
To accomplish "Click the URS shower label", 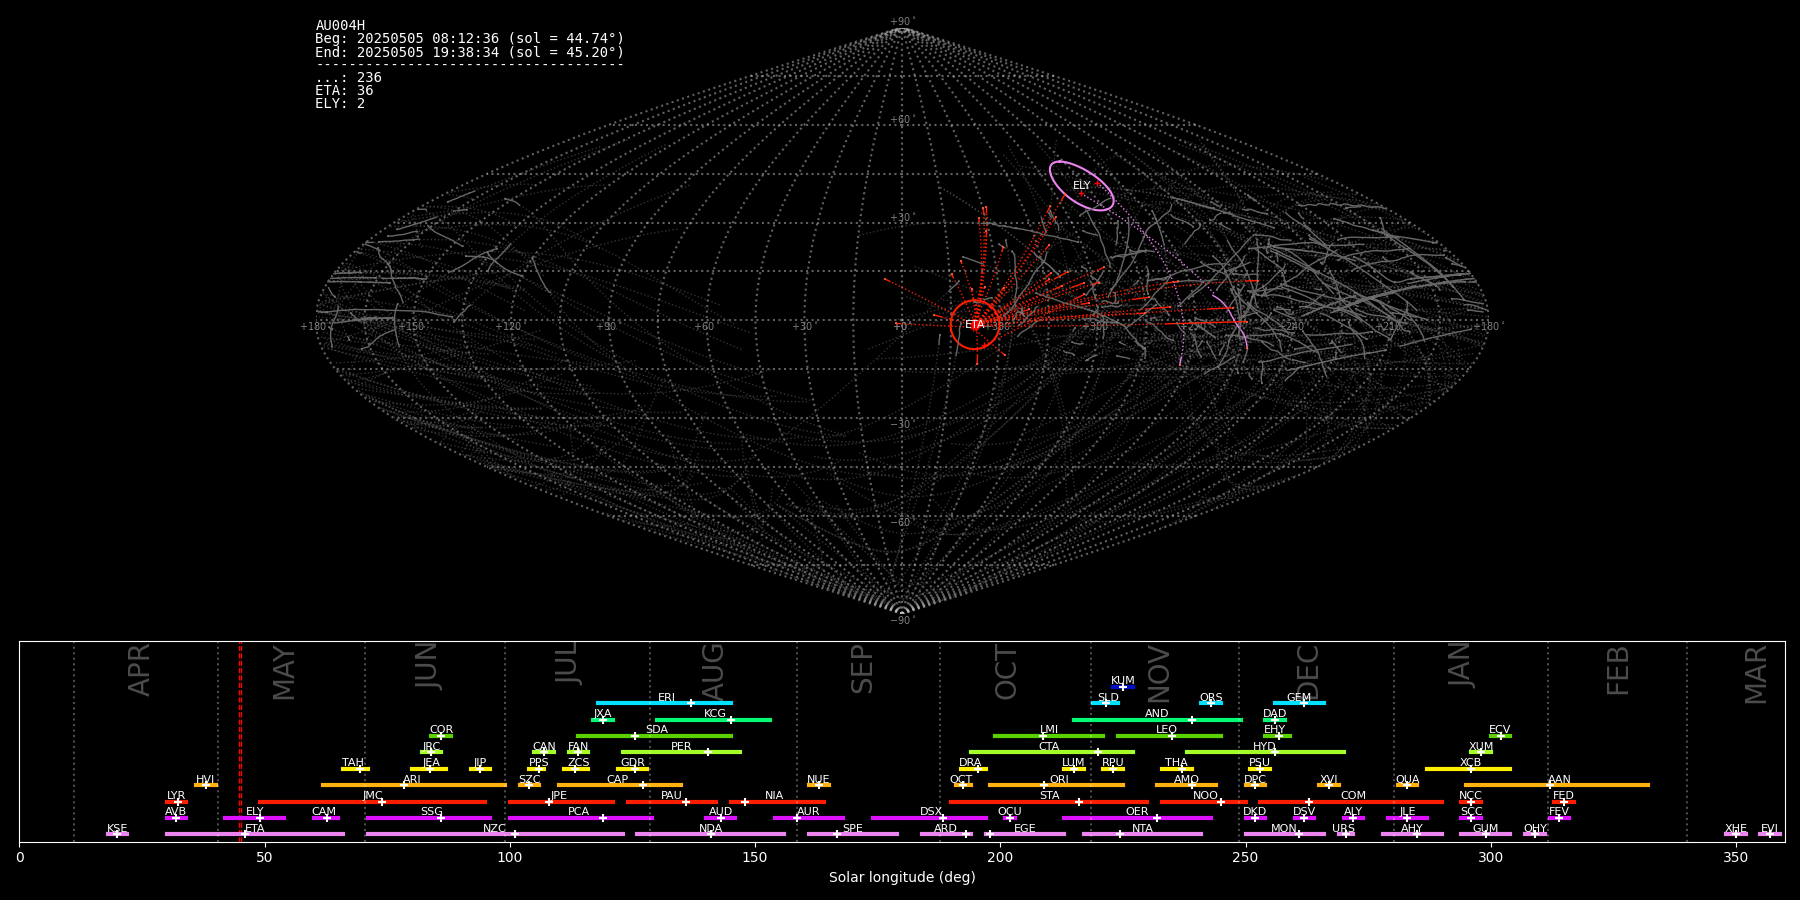I will [1343, 828].
